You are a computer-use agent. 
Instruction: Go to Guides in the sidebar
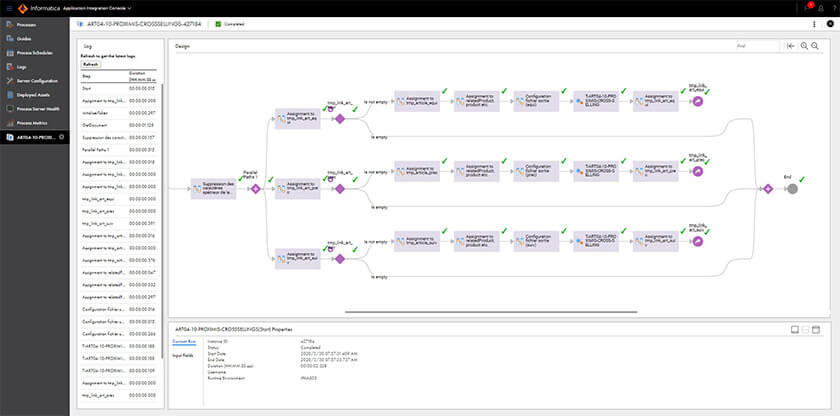[35, 39]
